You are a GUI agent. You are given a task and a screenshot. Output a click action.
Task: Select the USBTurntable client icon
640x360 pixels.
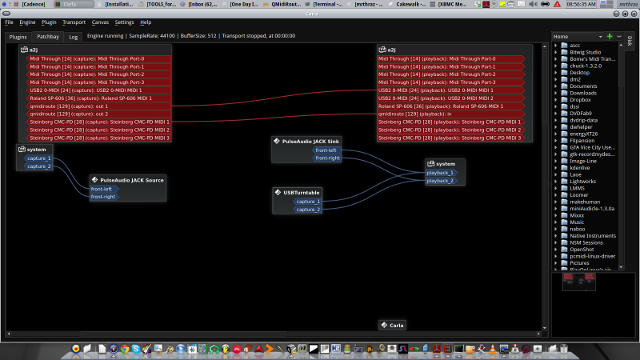click(x=278, y=192)
